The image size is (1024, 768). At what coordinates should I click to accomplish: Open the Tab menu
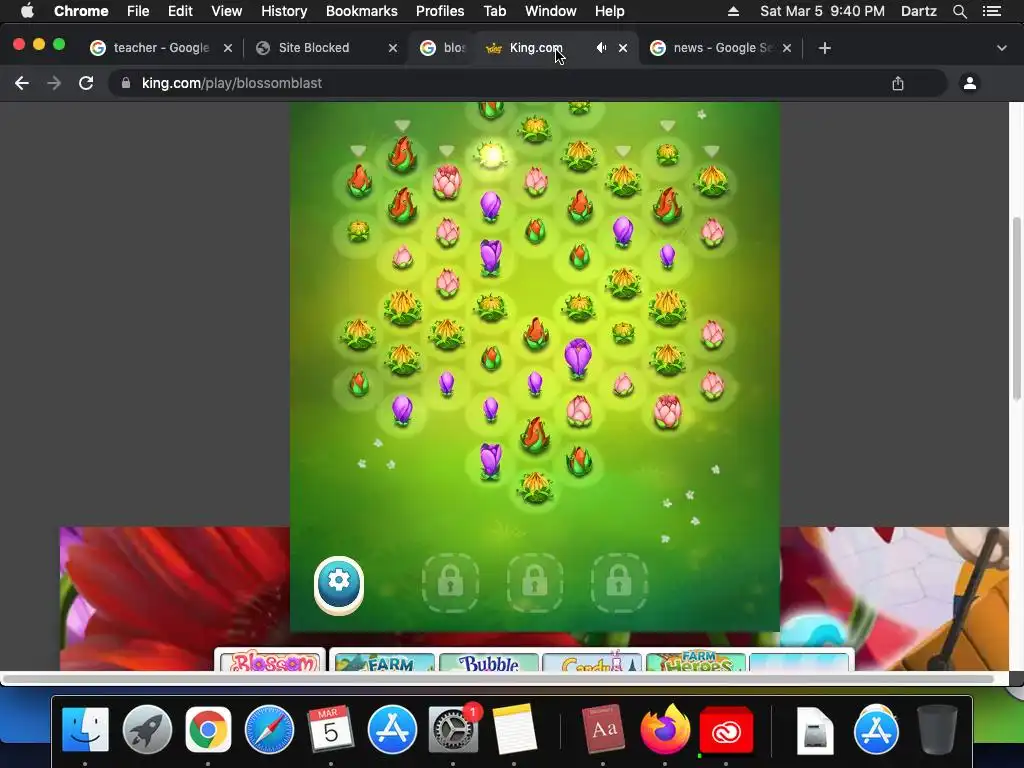click(x=494, y=11)
